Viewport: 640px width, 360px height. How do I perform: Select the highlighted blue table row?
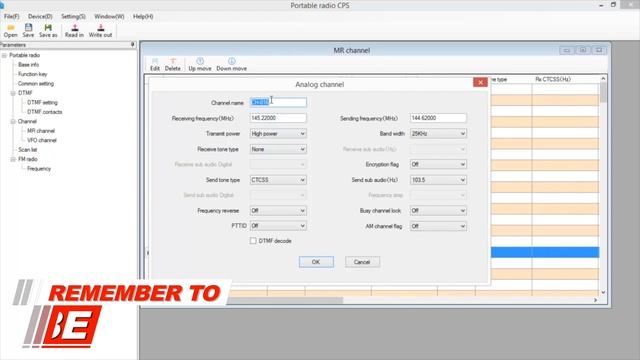click(x=545, y=252)
